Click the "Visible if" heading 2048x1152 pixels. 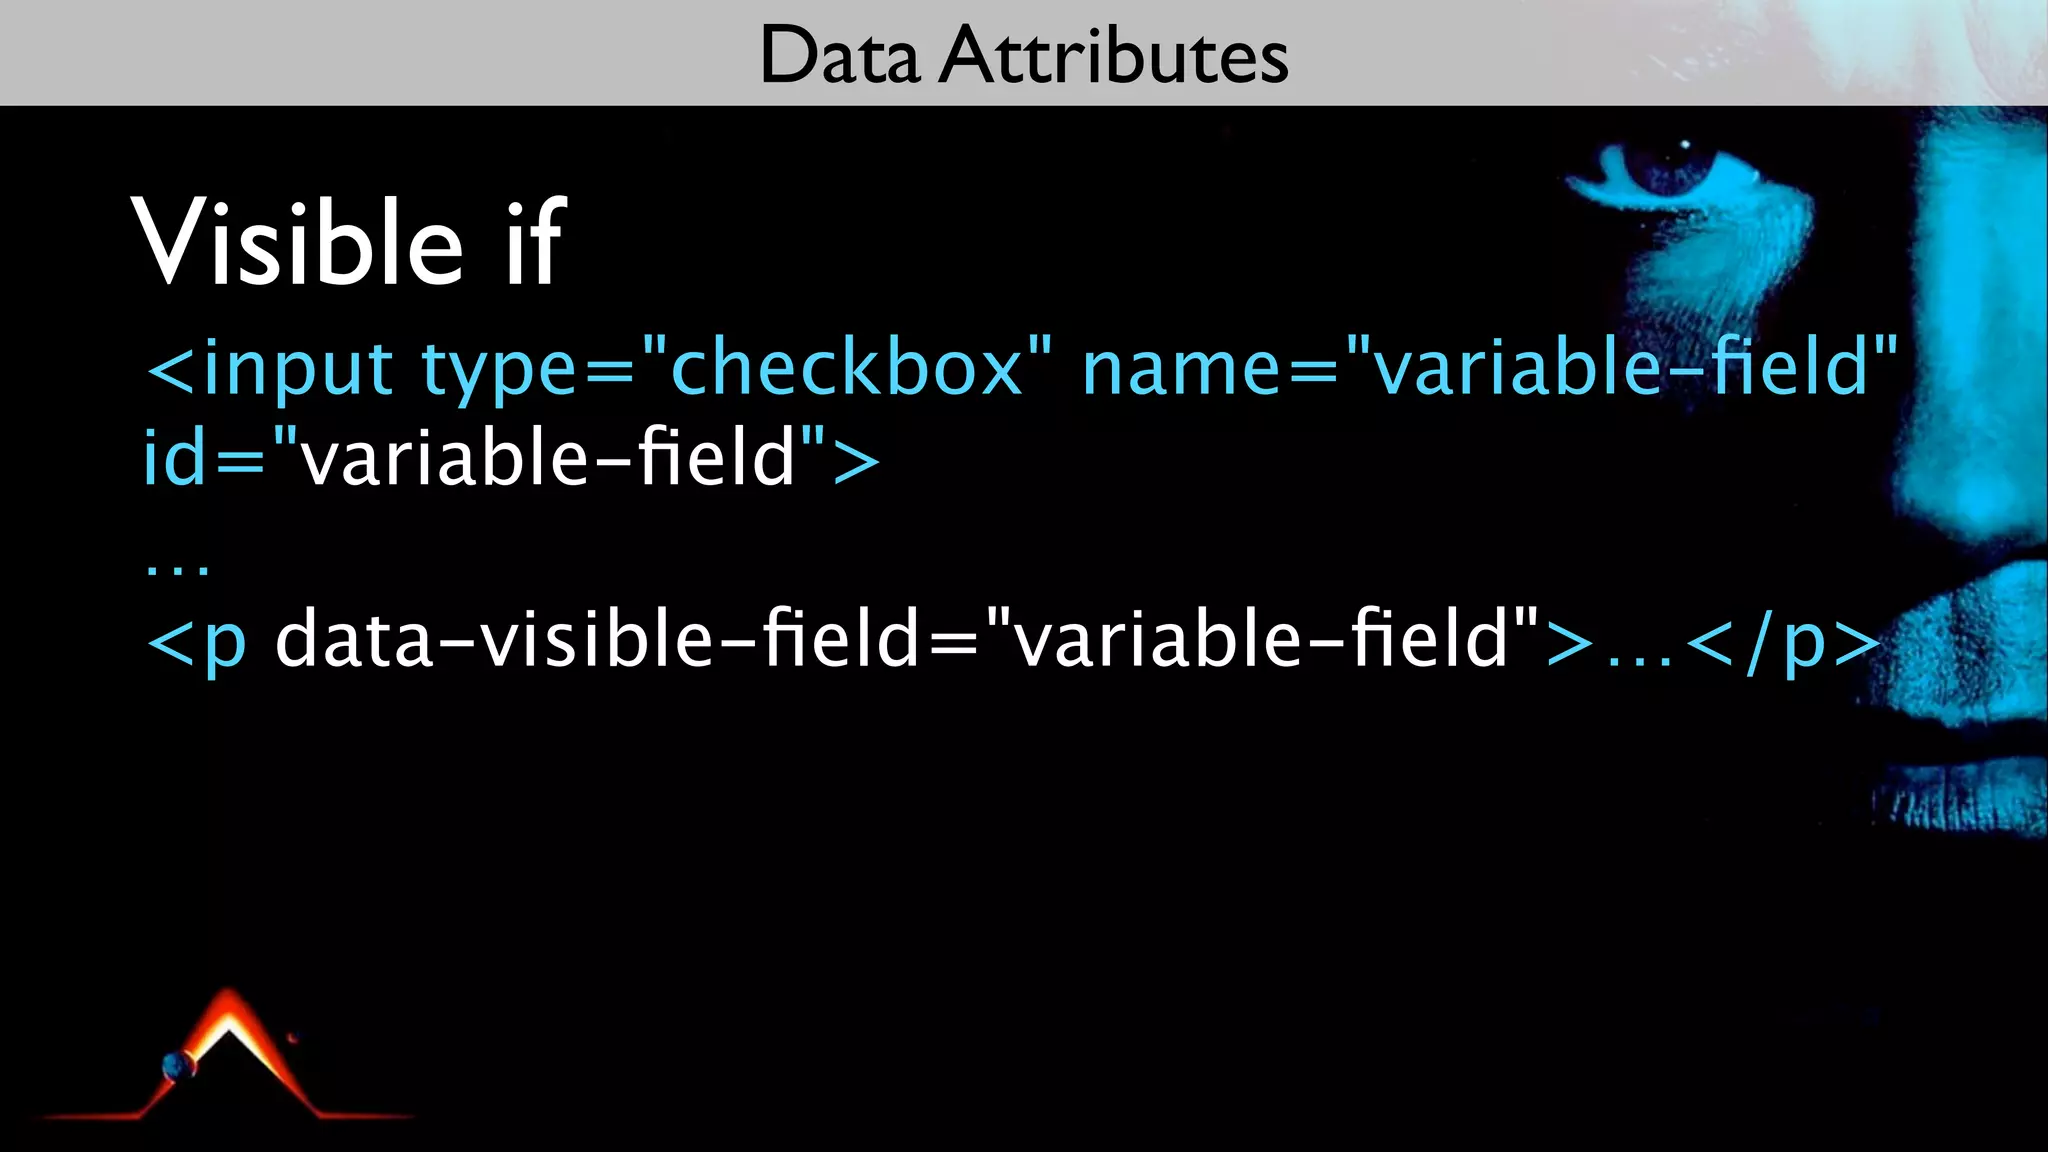(x=348, y=242)
